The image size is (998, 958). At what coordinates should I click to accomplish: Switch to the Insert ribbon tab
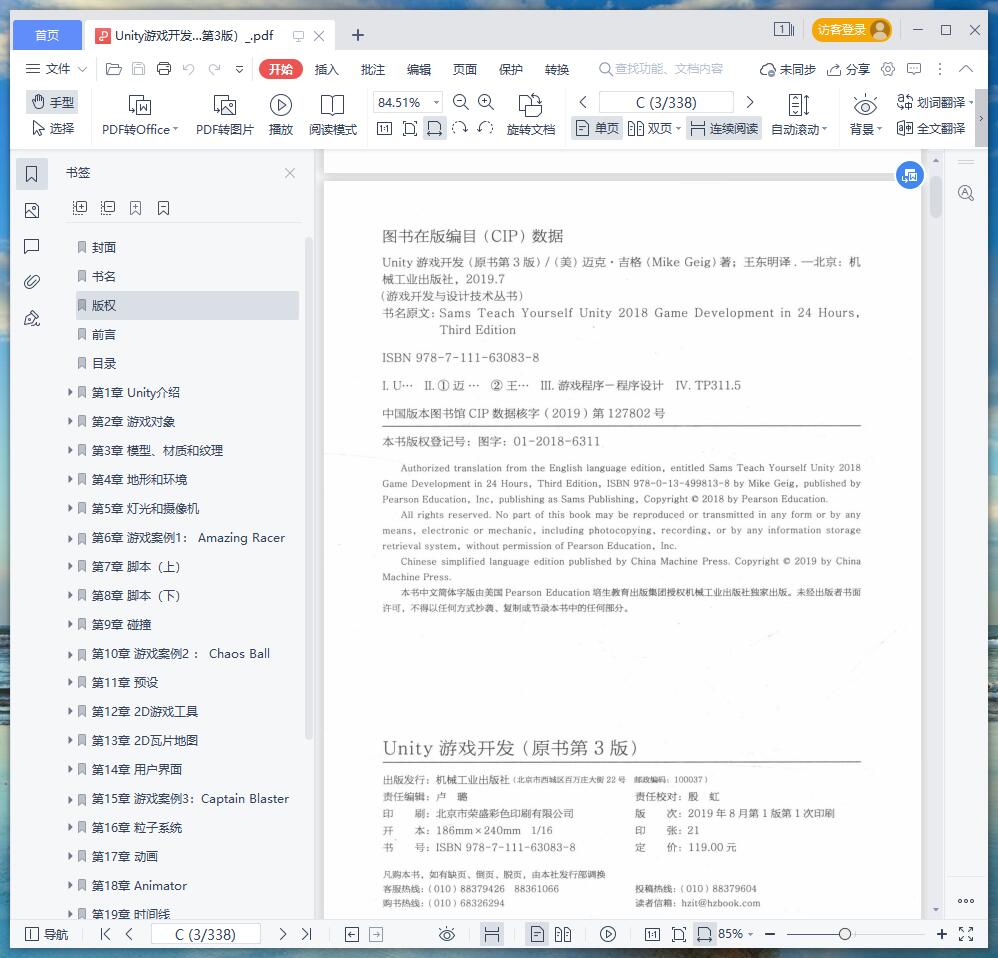tap(327, 69)
